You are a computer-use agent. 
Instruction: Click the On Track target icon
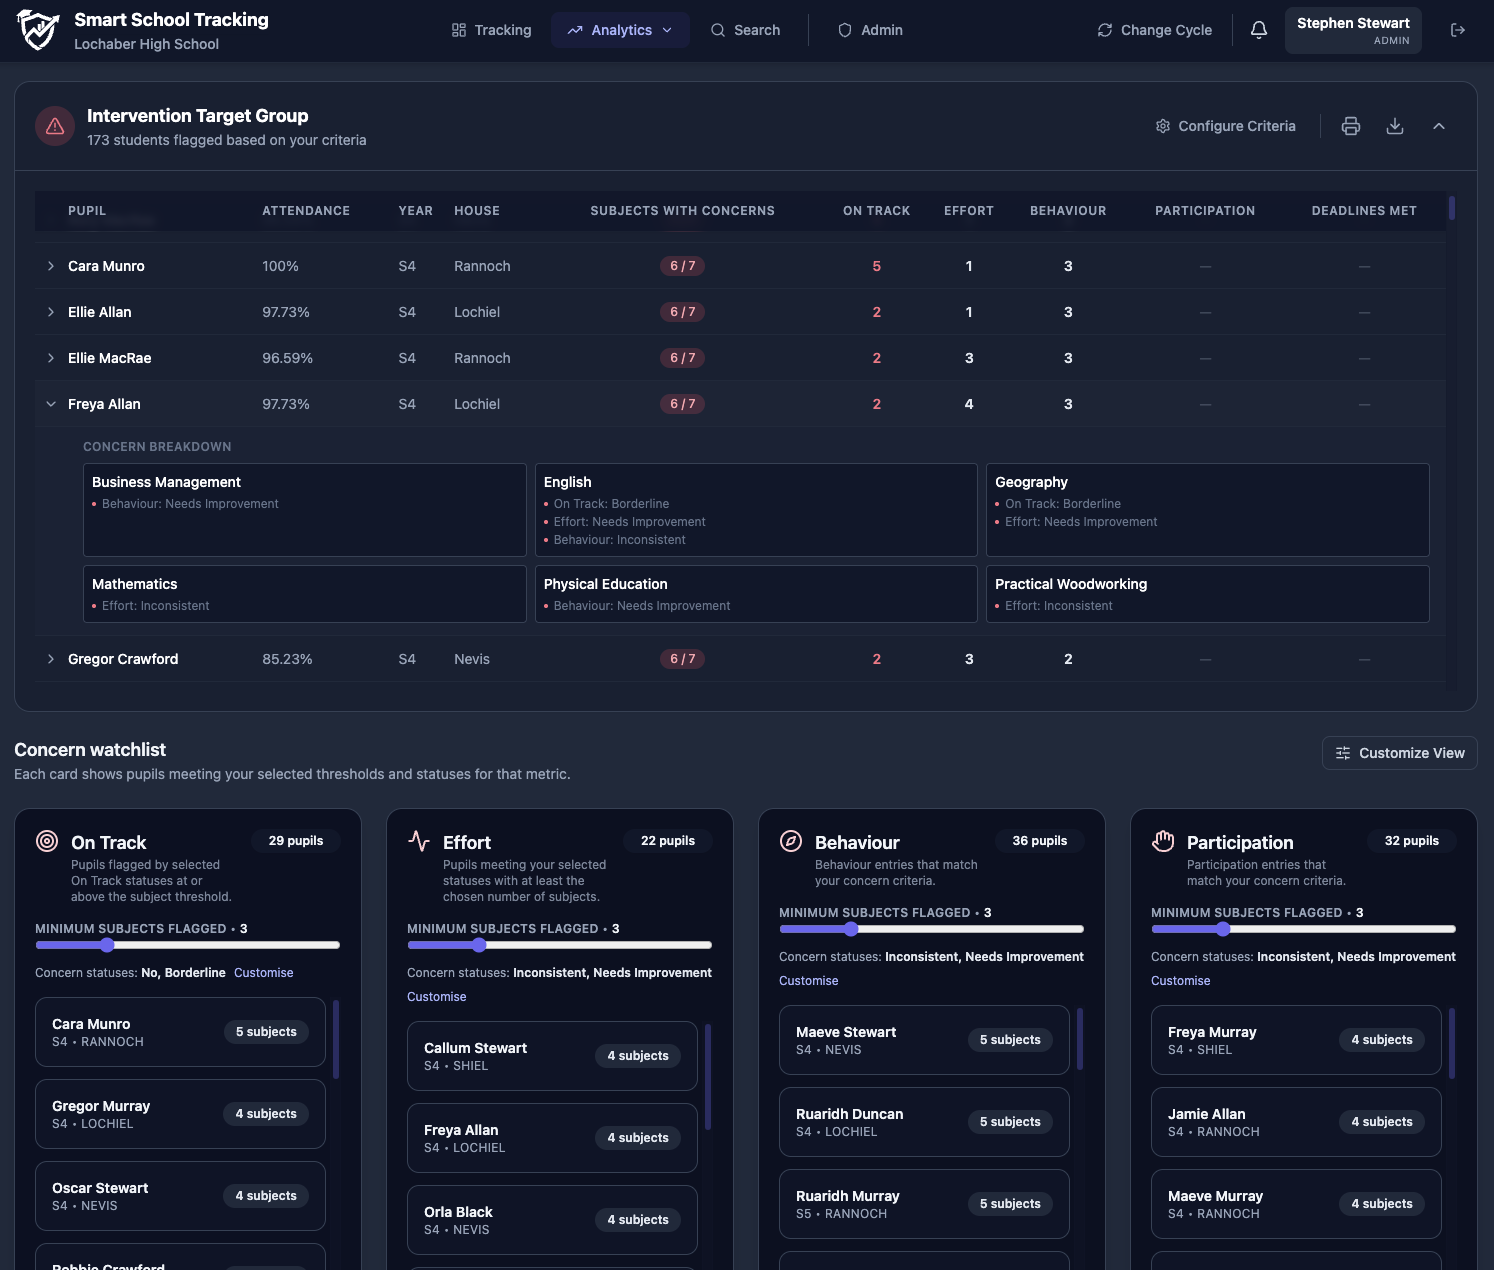[47, 841]
